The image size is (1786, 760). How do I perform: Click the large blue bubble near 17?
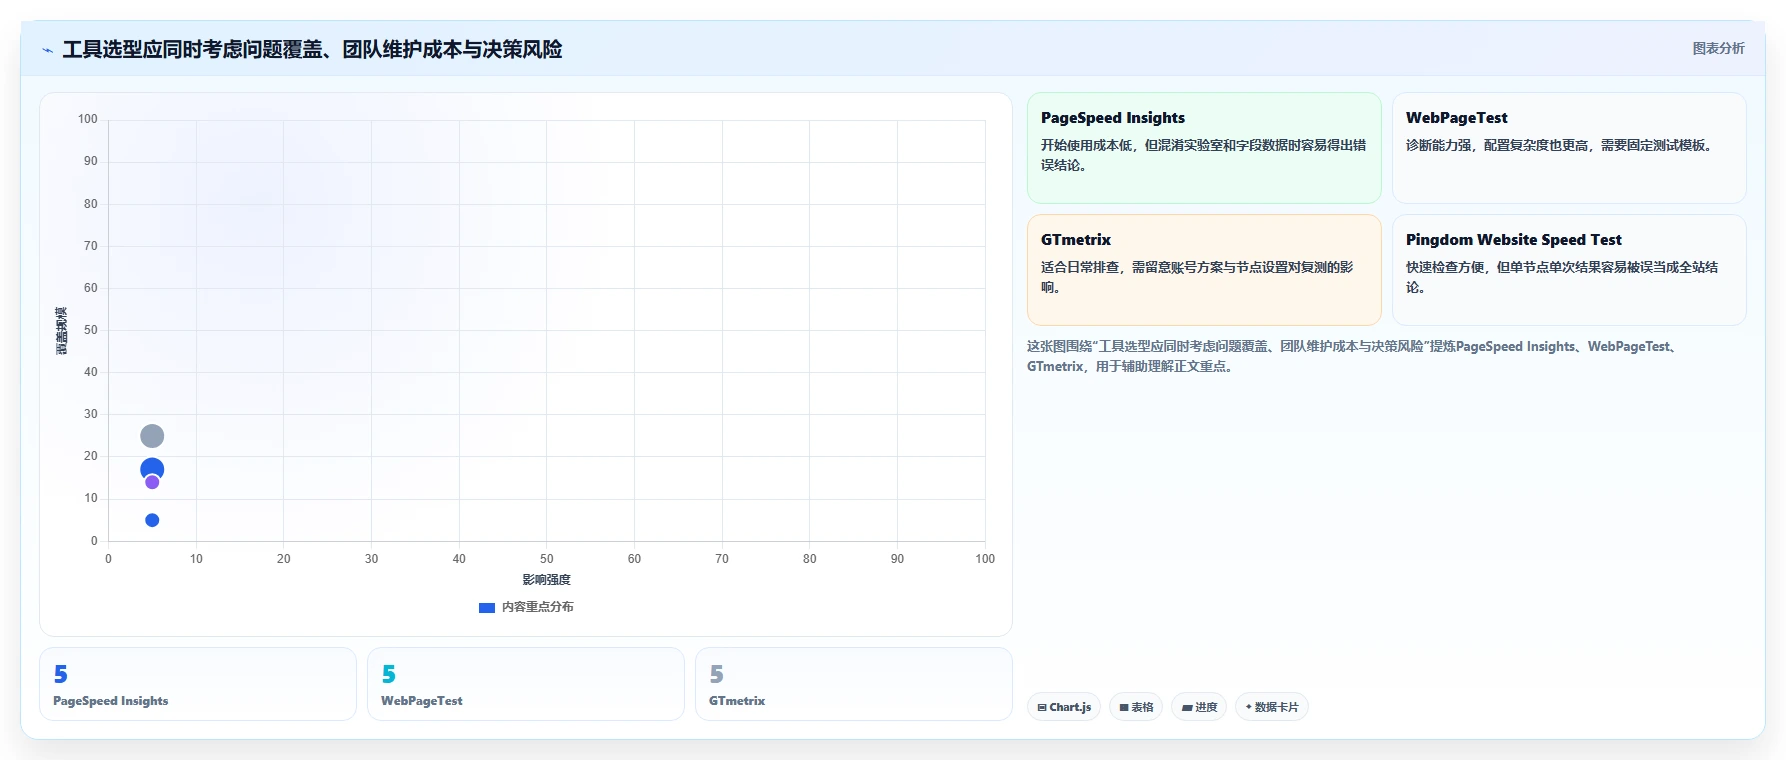pyautogui.click(x=152, y=468)
